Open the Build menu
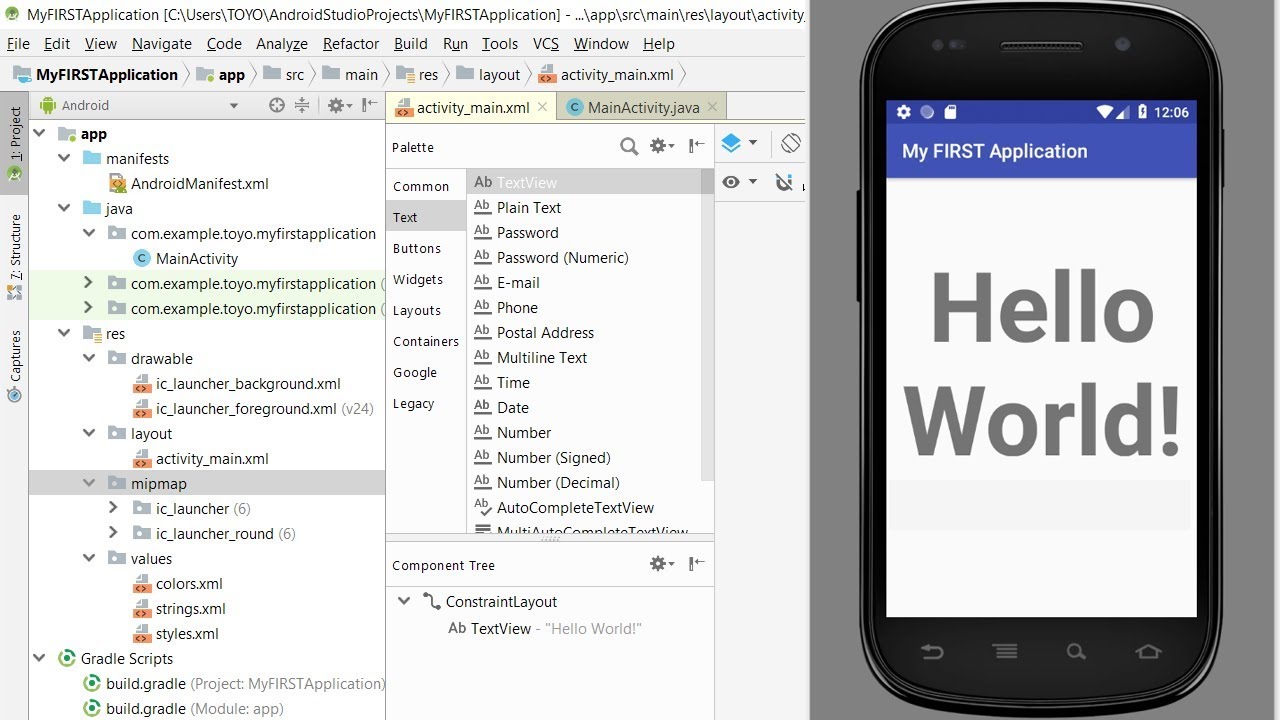The width and height of the screenshot is (1280, 720). [411, 44]
